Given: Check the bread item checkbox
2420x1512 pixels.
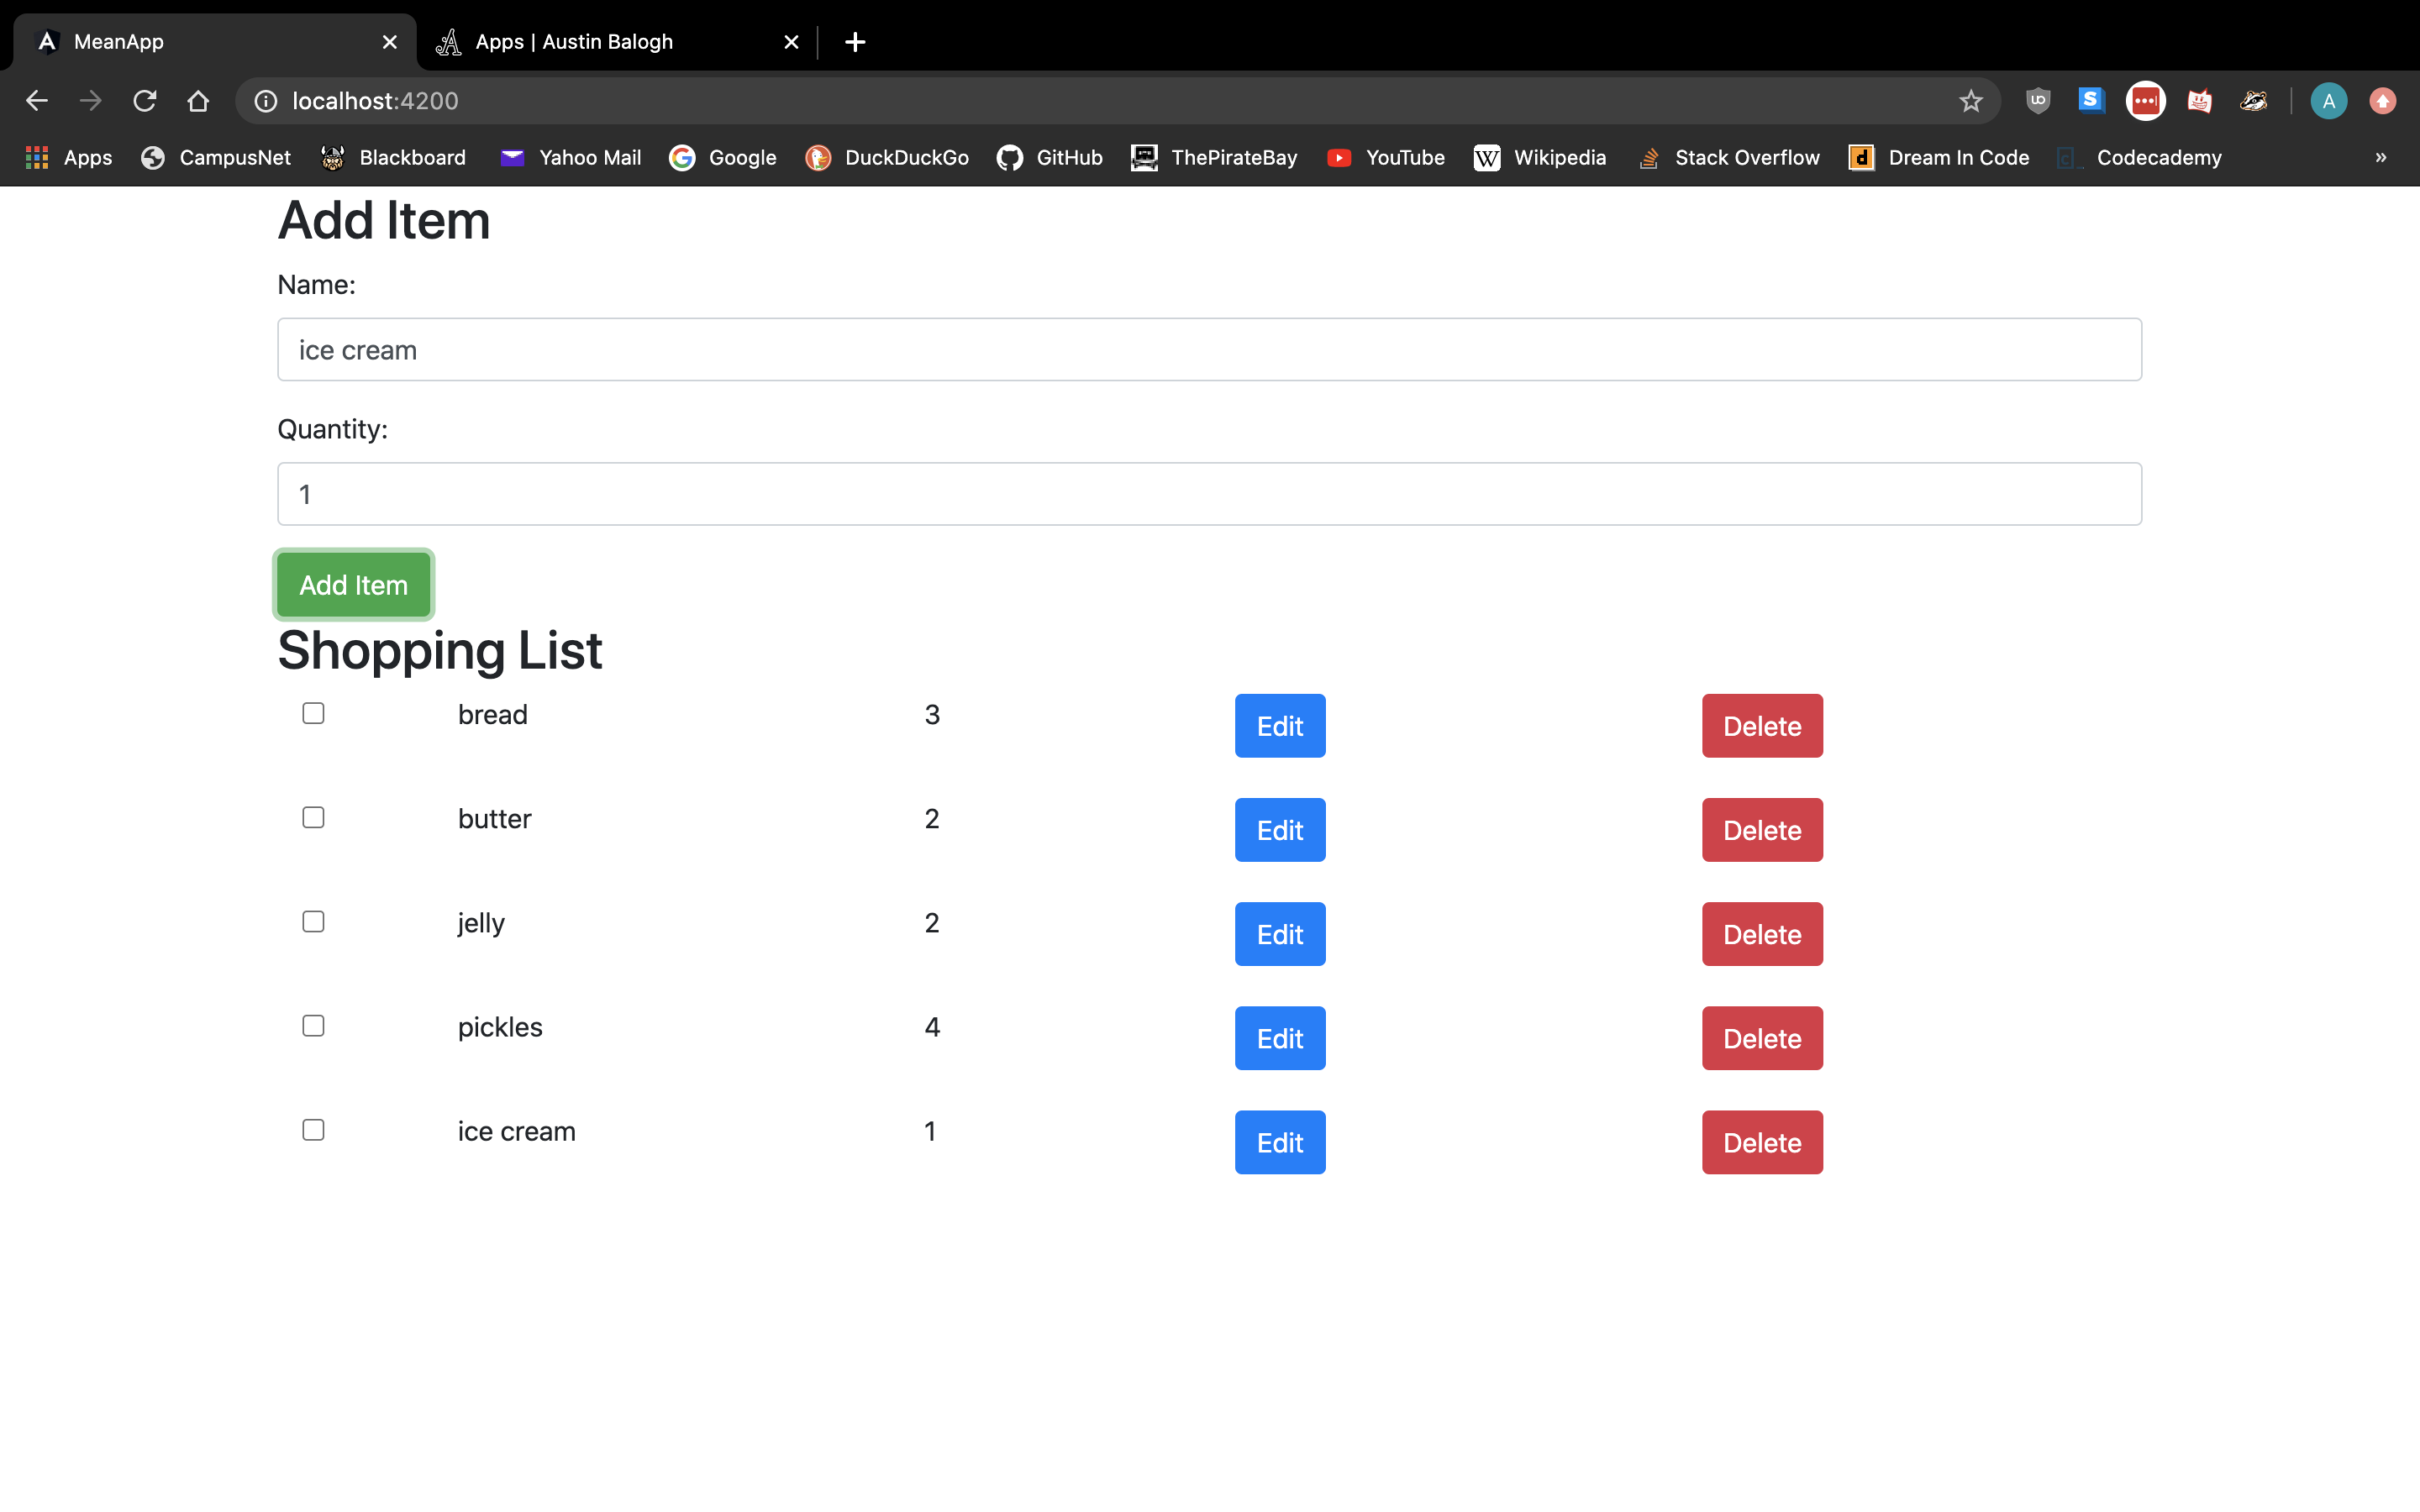Looking at the screenshot, I should (x=313, y=713).
